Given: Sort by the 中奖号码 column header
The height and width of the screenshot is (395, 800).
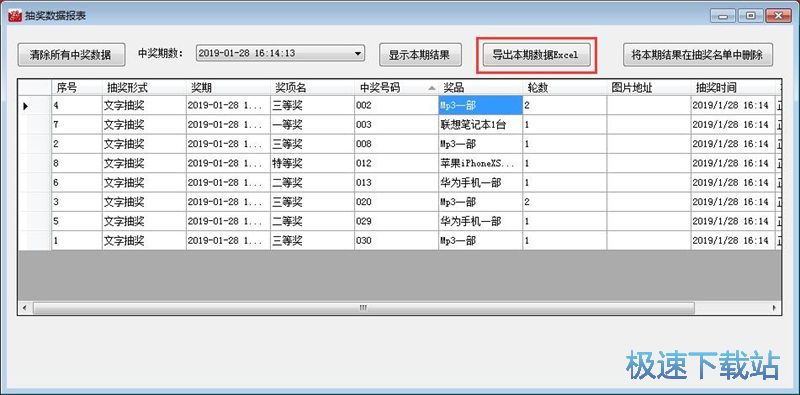Looking at the screenshot, I should 396,87.
